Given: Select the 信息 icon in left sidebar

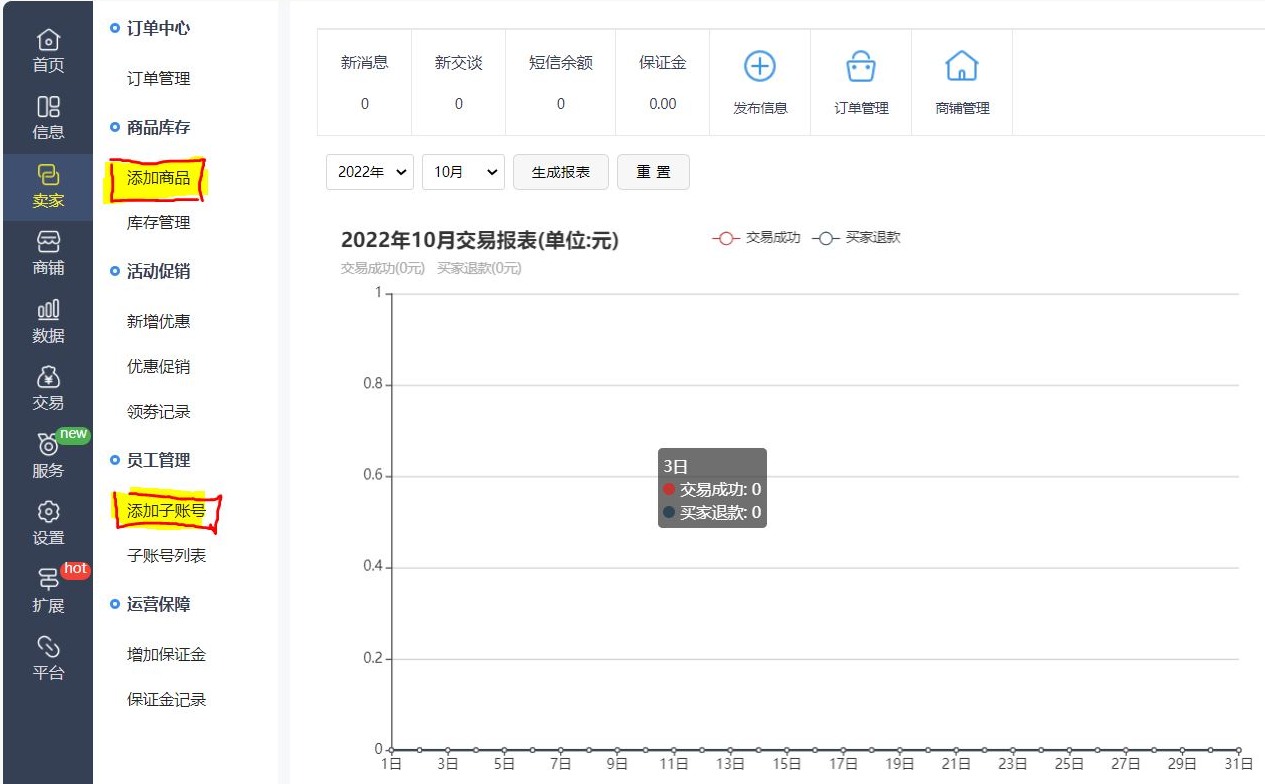Looking at the screenshot, I should coord(48,107).
